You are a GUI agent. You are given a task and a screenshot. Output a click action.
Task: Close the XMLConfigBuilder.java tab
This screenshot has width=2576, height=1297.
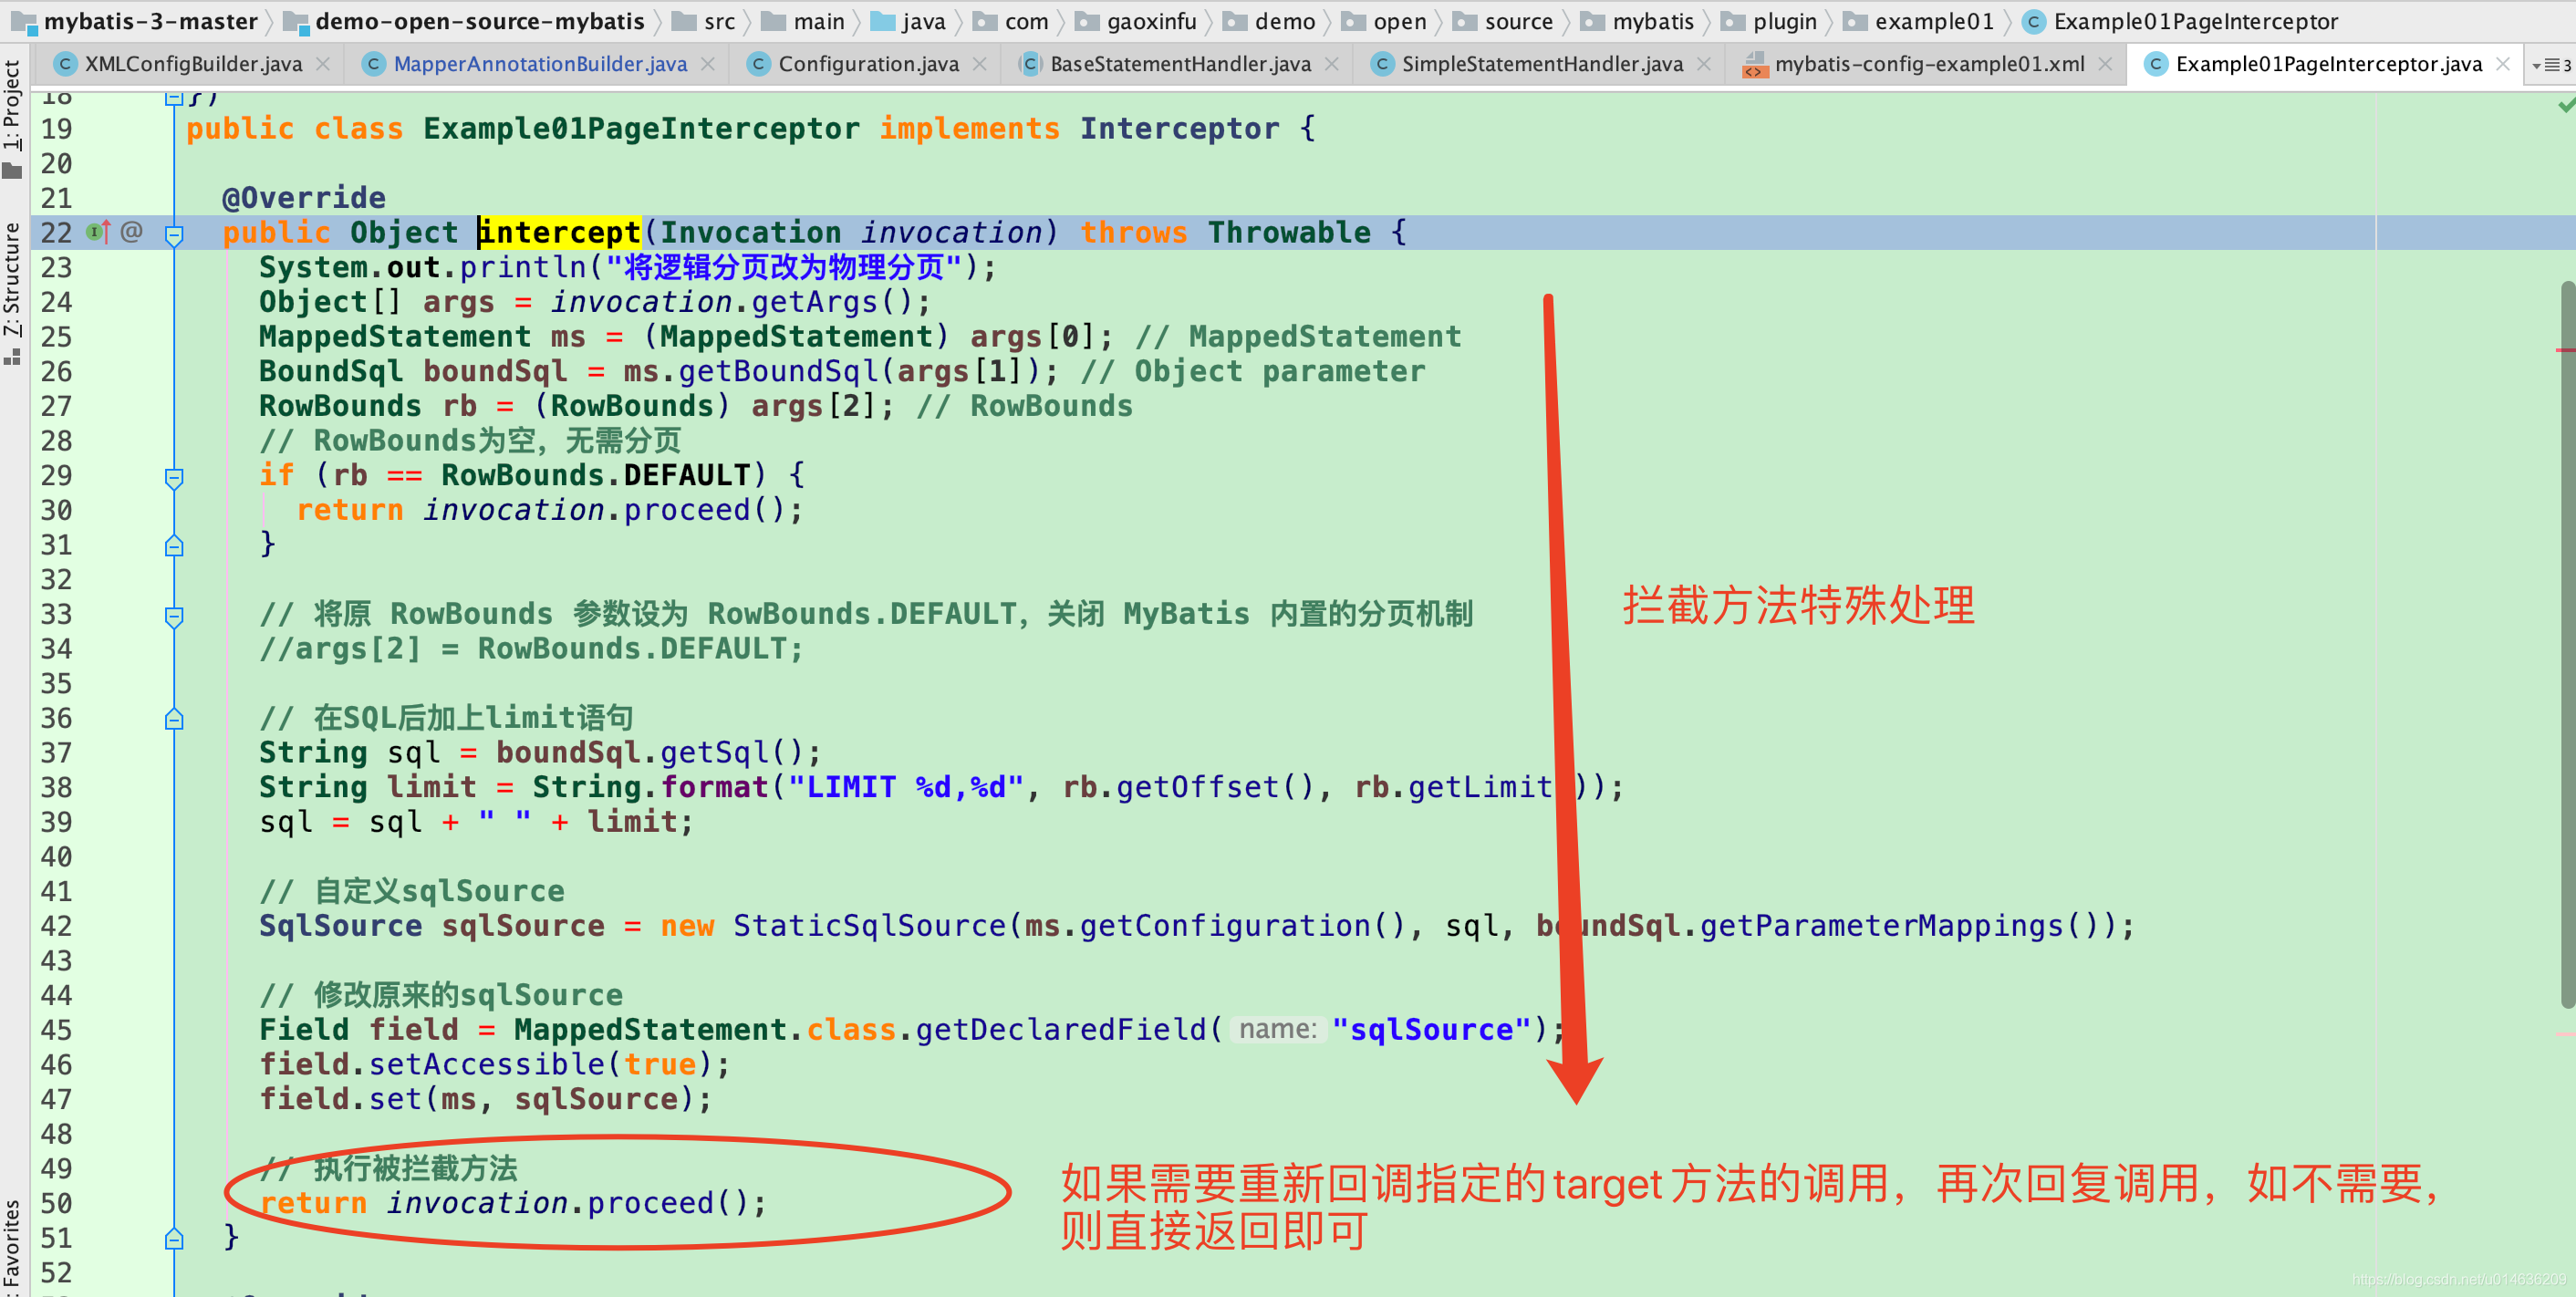click(x=323, y=64)
